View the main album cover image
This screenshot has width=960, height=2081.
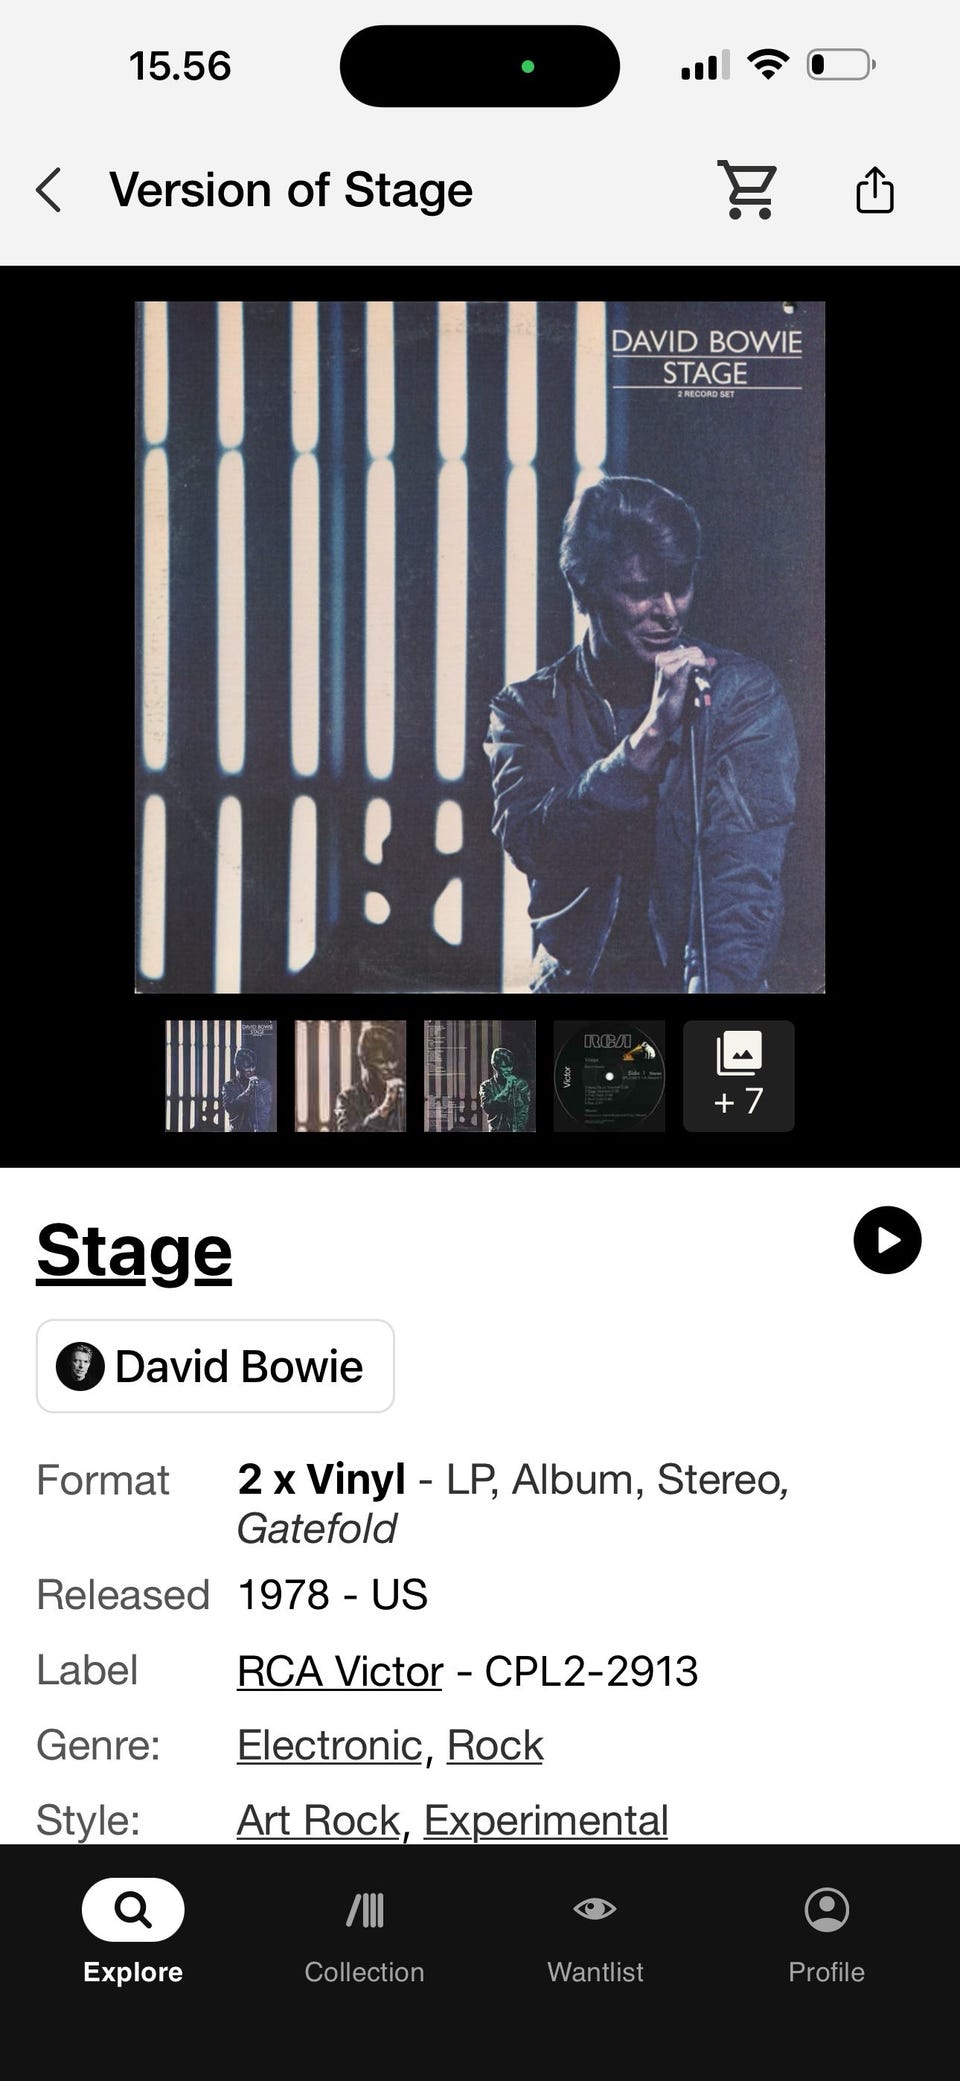pyautogui.click(x=480, y=647)
